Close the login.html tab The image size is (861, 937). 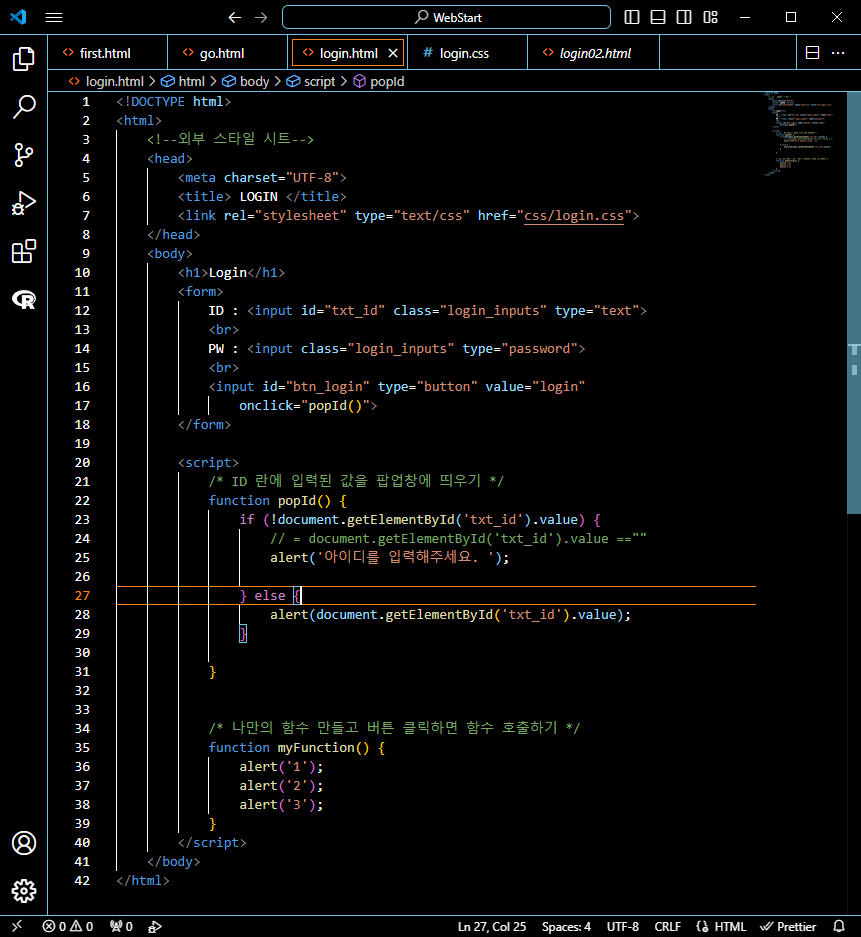393,53
